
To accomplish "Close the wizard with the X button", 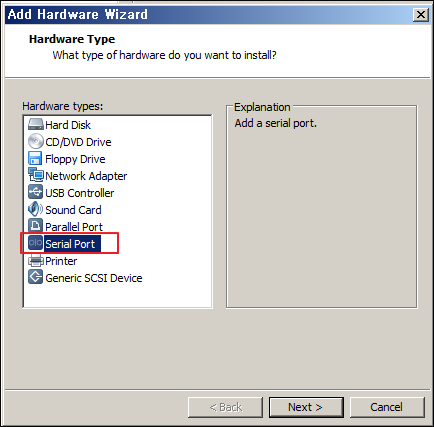I will point(421,15).
